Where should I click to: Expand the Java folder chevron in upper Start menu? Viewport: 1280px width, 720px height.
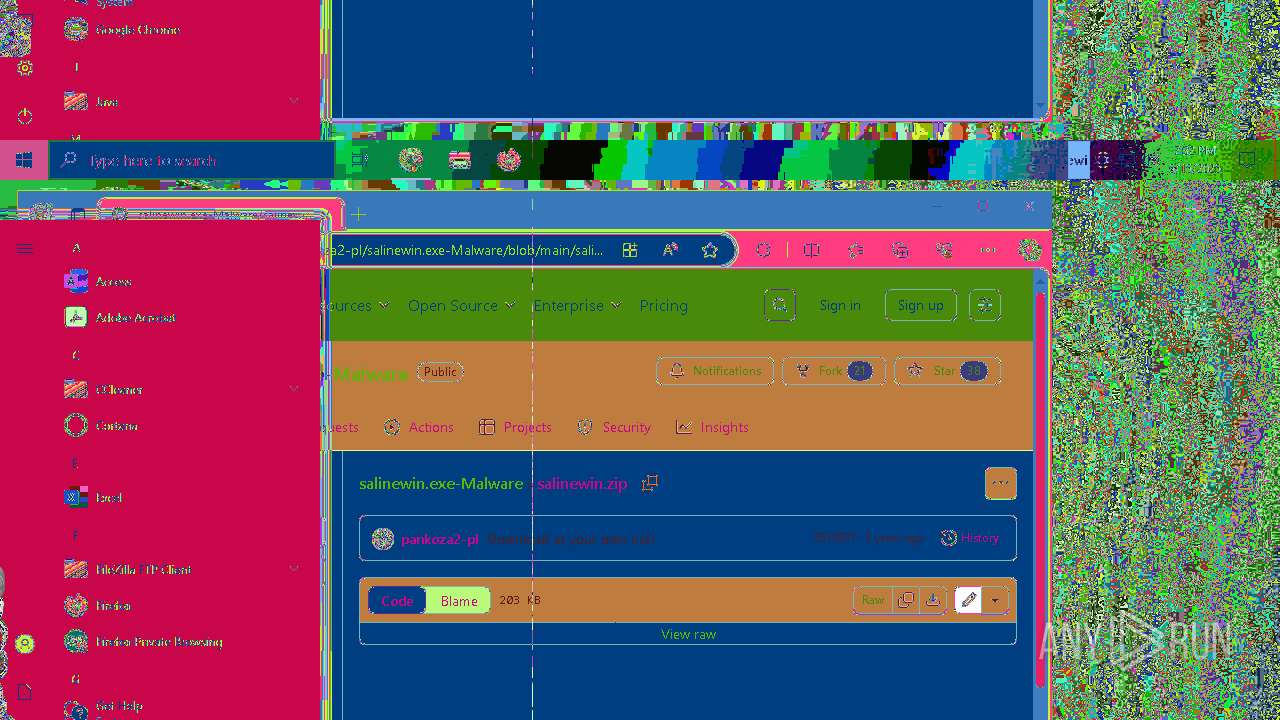click(294, 101)
